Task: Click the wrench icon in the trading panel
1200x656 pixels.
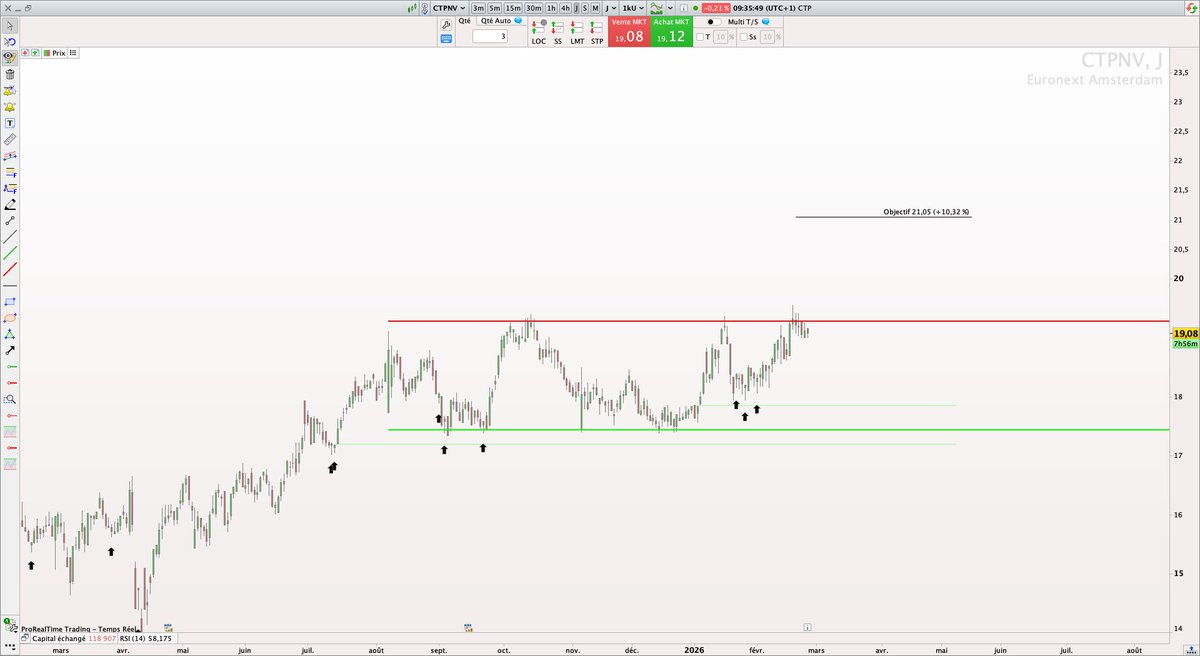Action: pos(444,22)
